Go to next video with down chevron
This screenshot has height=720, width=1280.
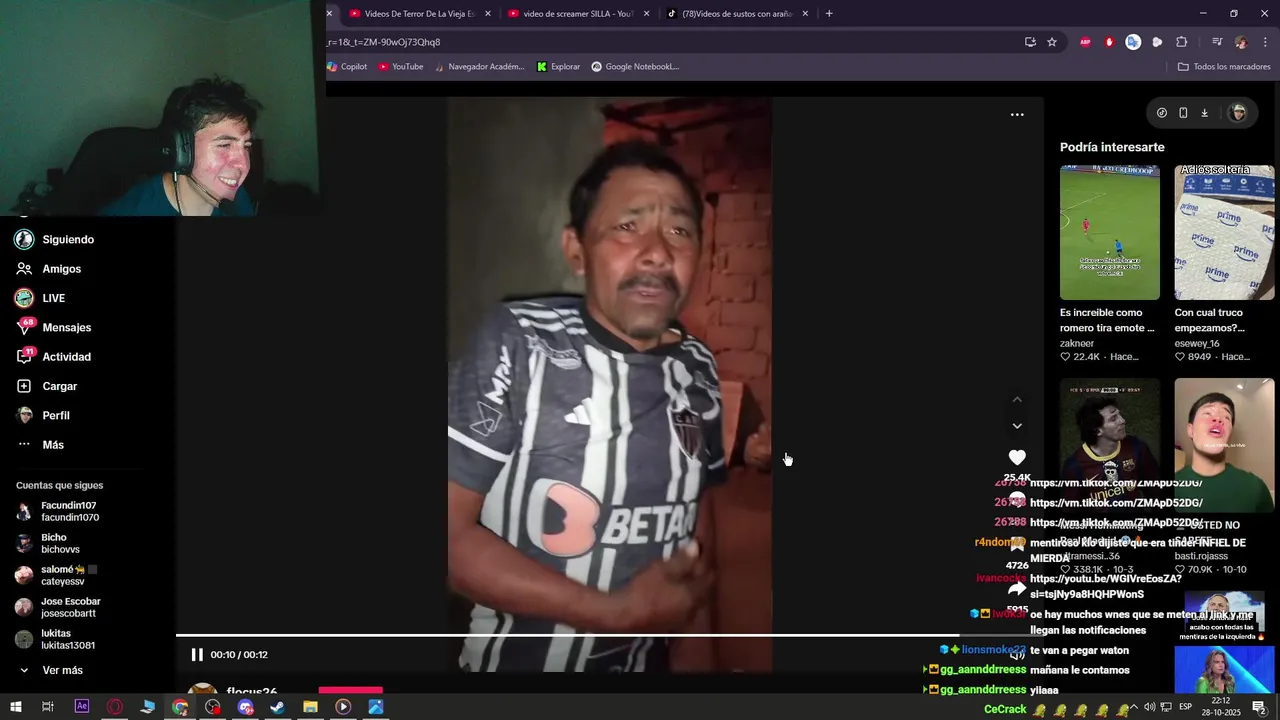(1017, 426)
